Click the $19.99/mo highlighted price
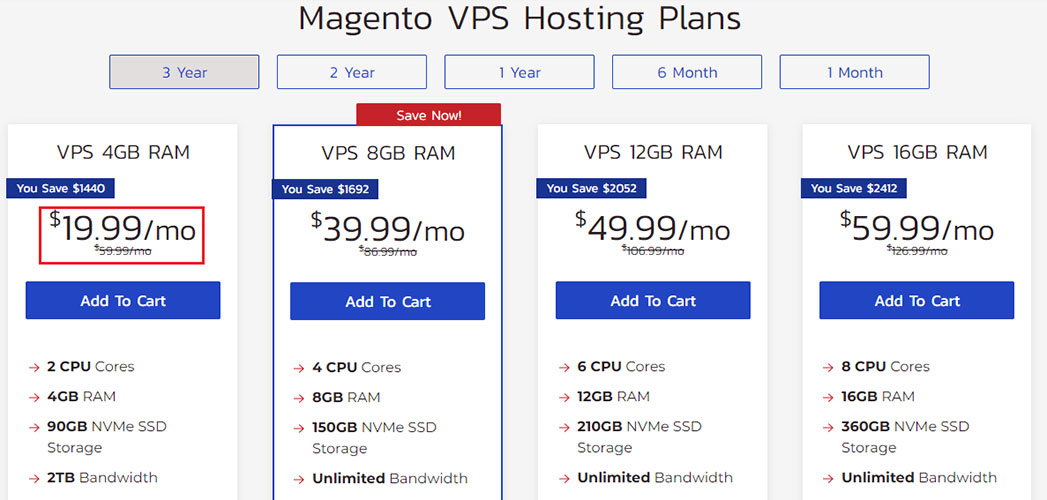This screenshot has width=1047, height=500. (122, 235)
